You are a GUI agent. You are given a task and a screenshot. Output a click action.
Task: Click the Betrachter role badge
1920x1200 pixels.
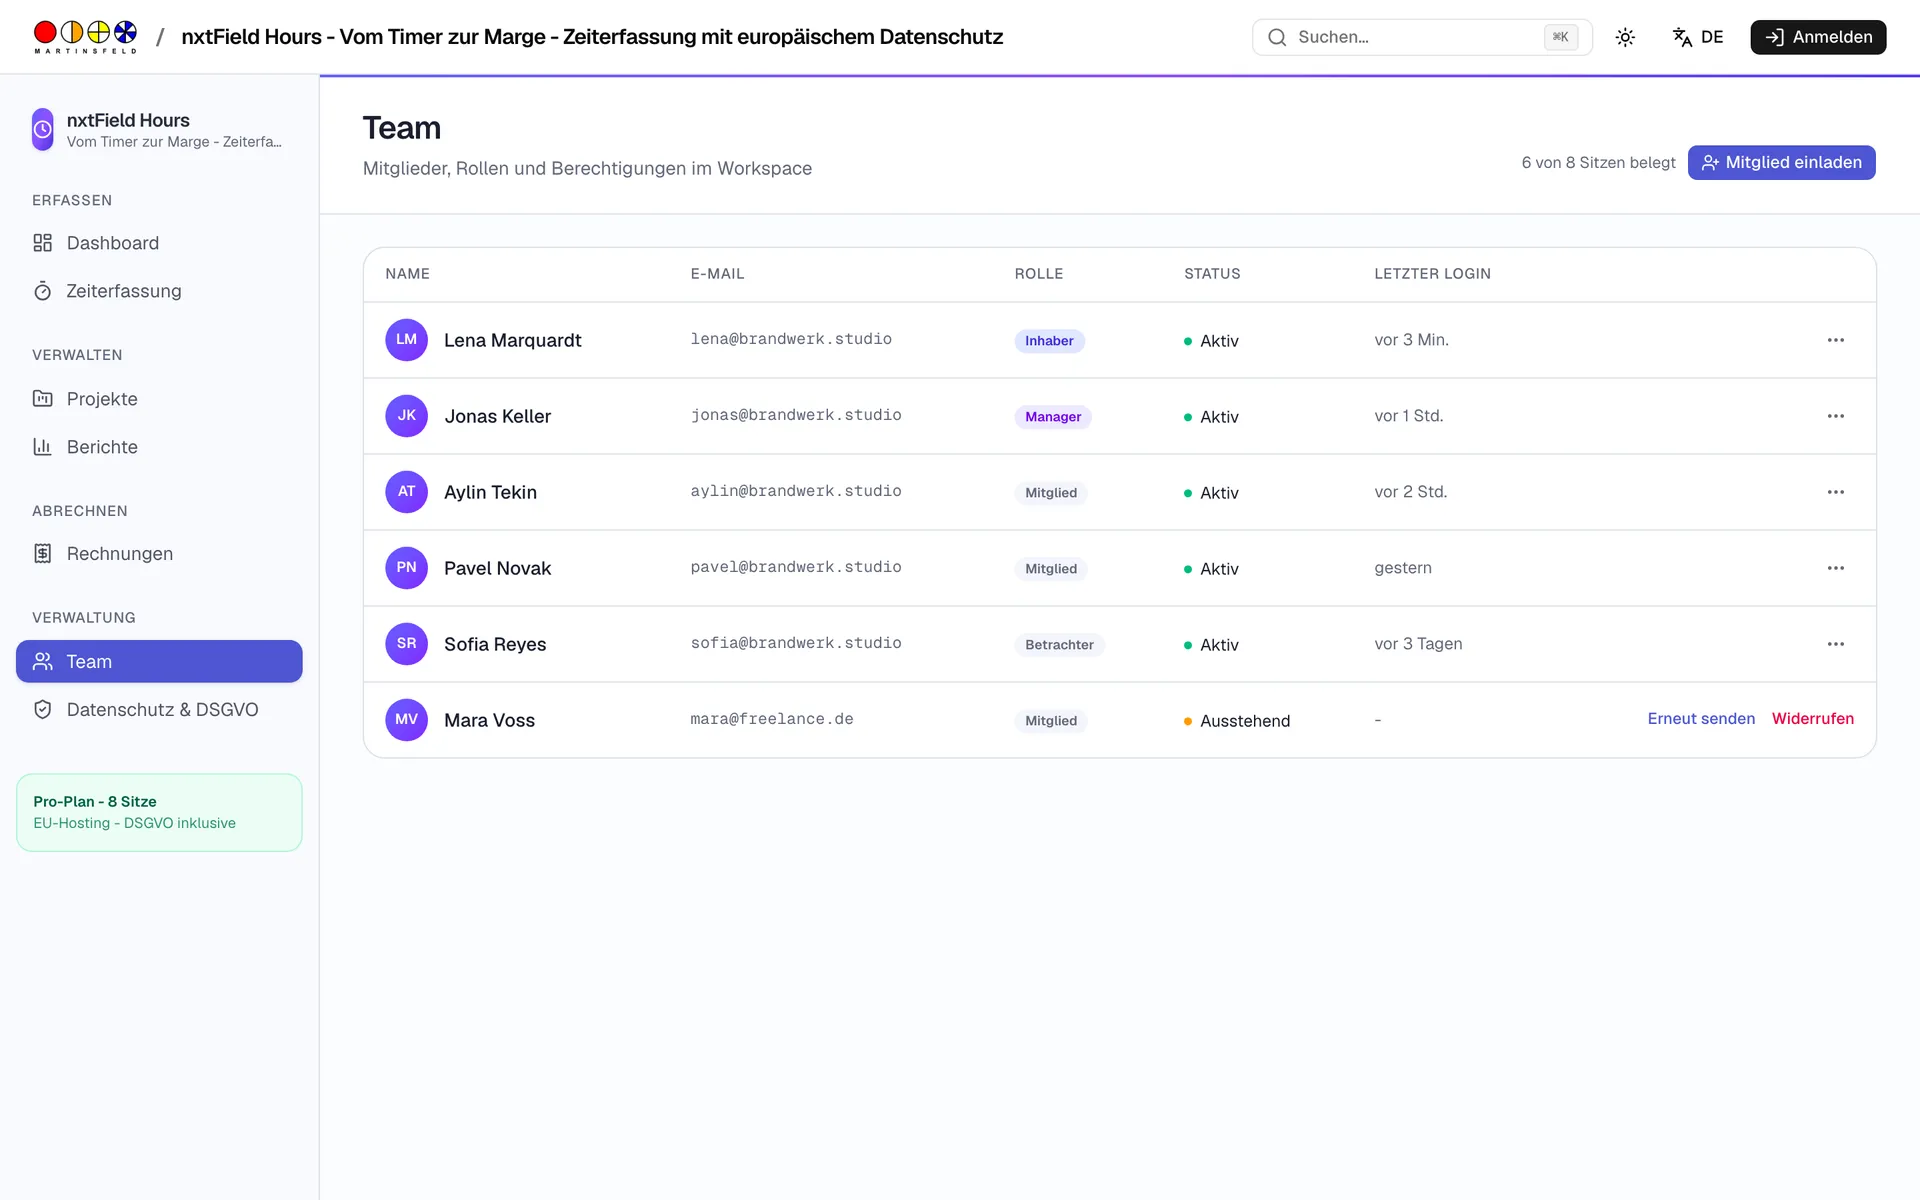pyautogui.click(x=1059, y=645)
